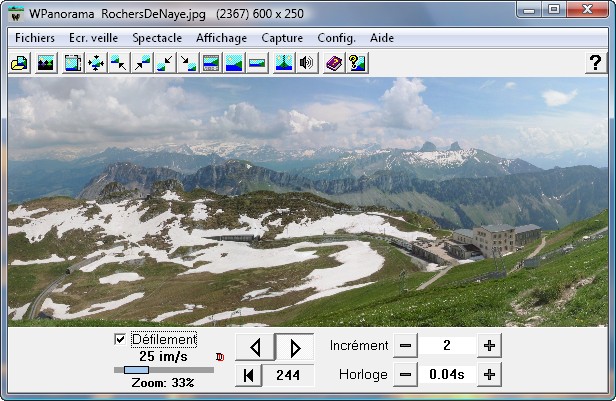Move window to the bottom-right corner icon
The height and width of the screenshot is (401, 616).
pyautogui.click(x=188, y=63)
